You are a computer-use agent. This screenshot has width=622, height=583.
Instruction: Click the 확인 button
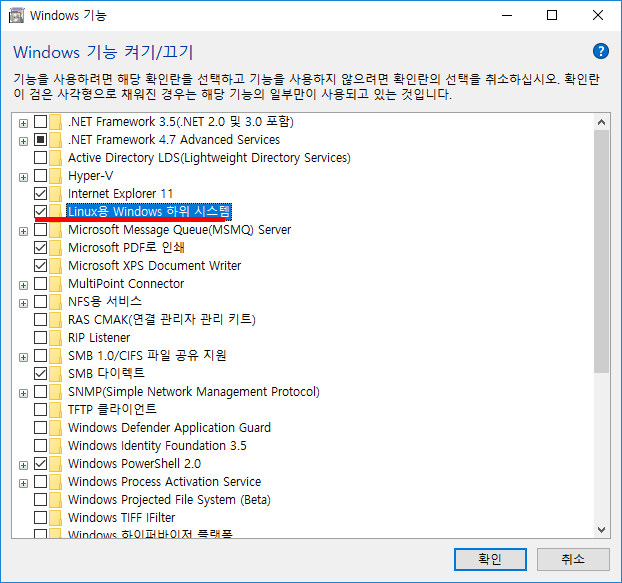(490, 559)
